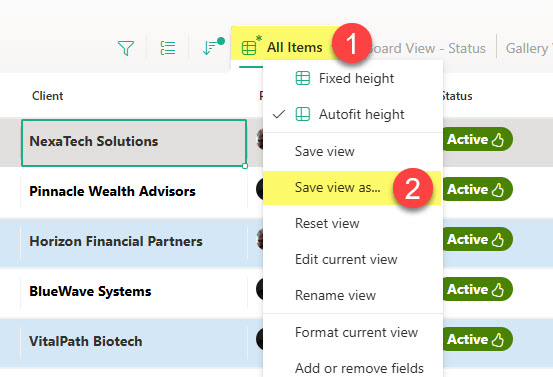
Task: Click the Client column header
Action: coord(48,96)
